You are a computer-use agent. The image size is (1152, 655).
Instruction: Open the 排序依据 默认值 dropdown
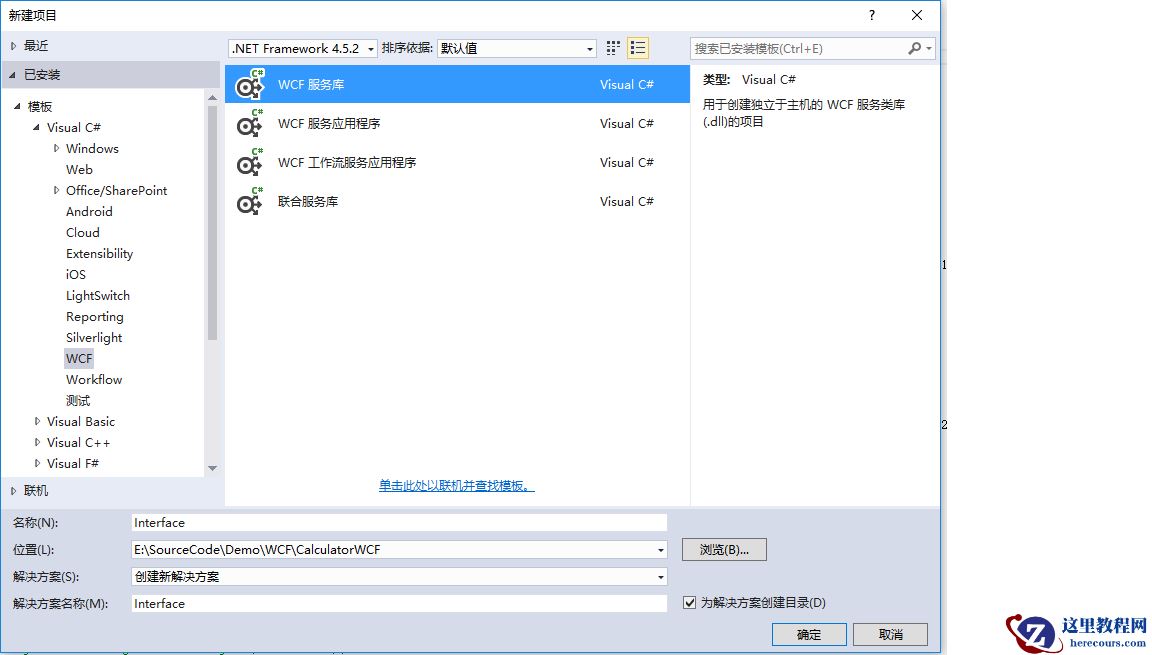point(516,48)
